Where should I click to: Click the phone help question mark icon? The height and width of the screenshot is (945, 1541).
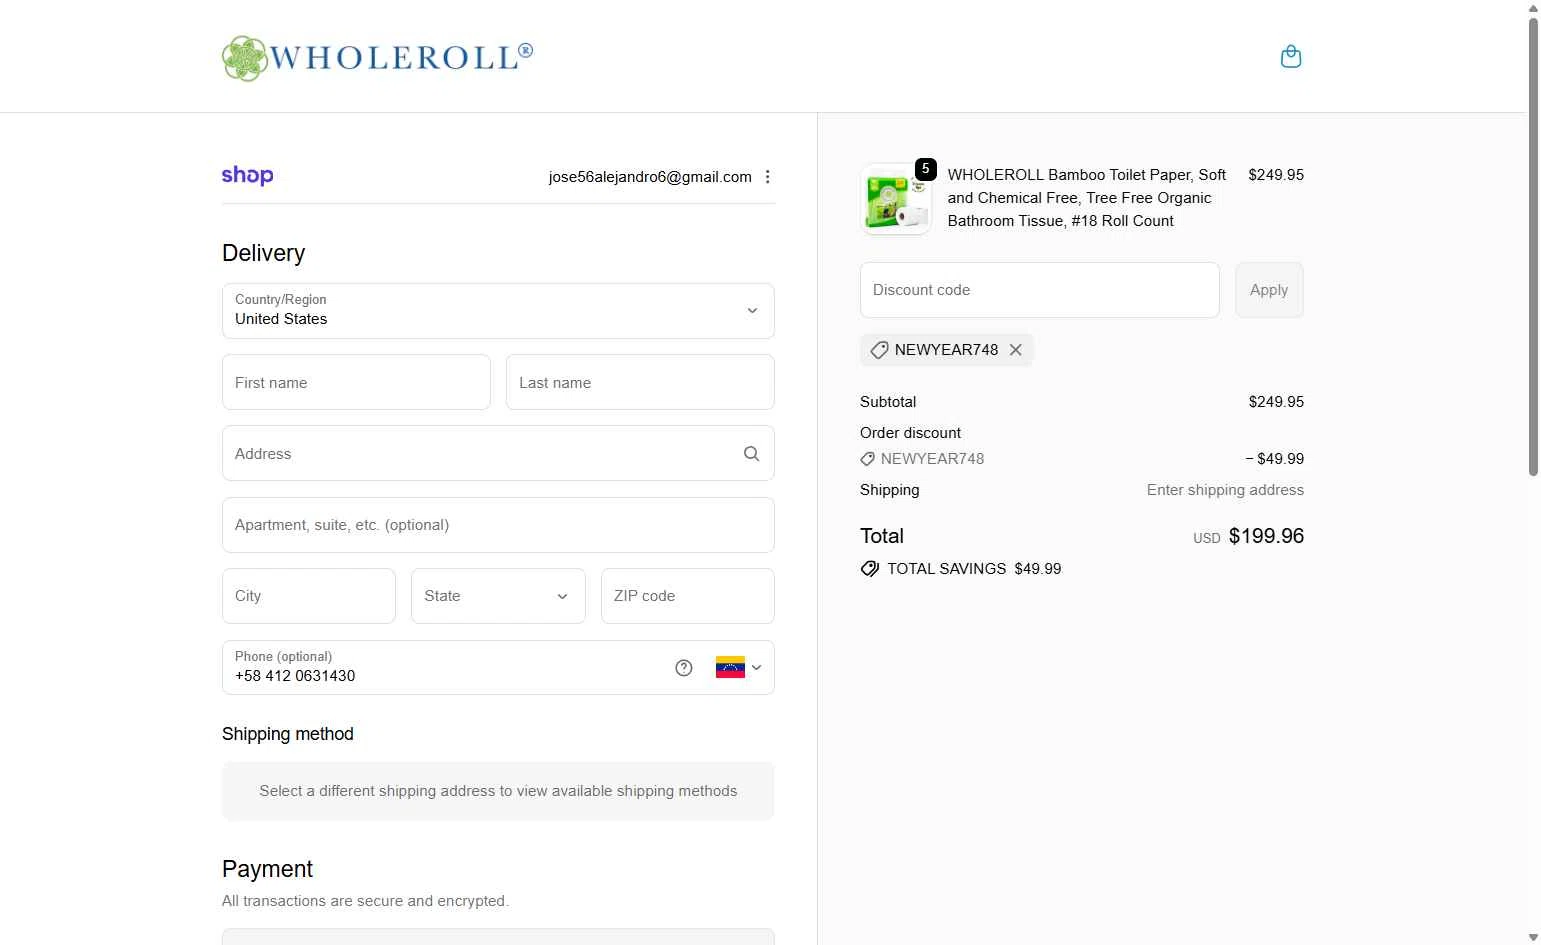[x=684, y=668]
